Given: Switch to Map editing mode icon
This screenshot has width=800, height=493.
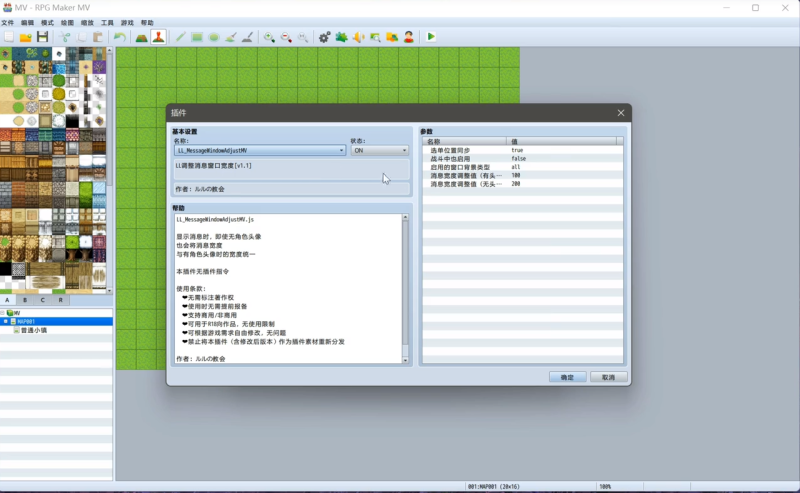Looking at the screenshot, I should coord(142,37).
